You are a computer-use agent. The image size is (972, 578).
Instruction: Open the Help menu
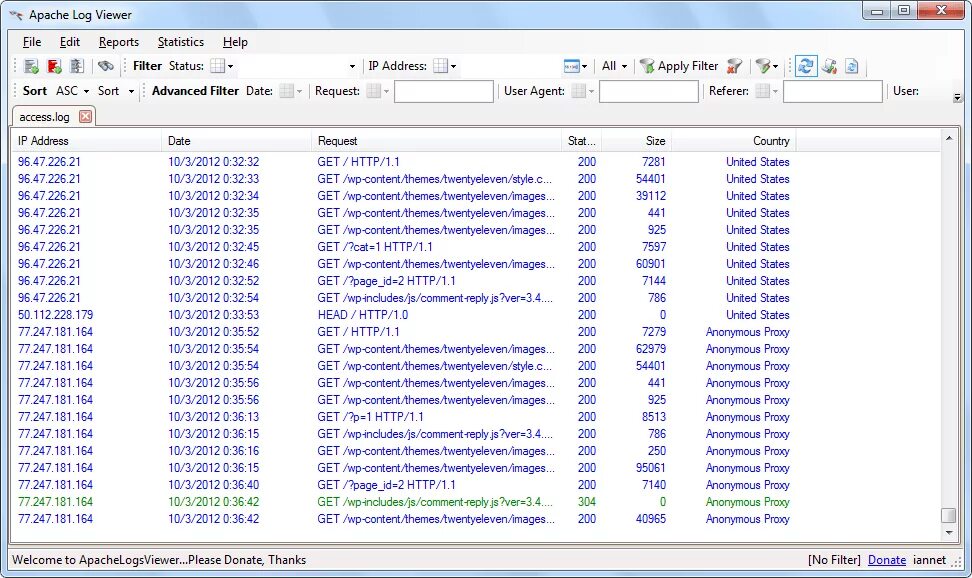click(235, 42)
